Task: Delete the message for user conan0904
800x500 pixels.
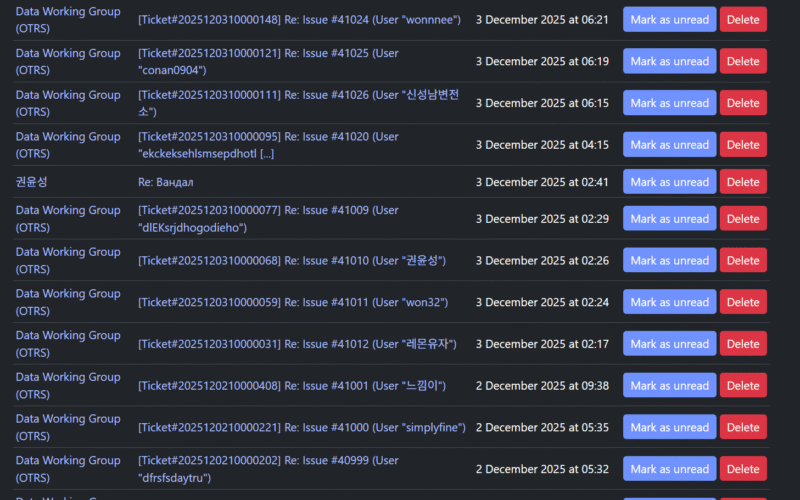Action: coord(743,61)
